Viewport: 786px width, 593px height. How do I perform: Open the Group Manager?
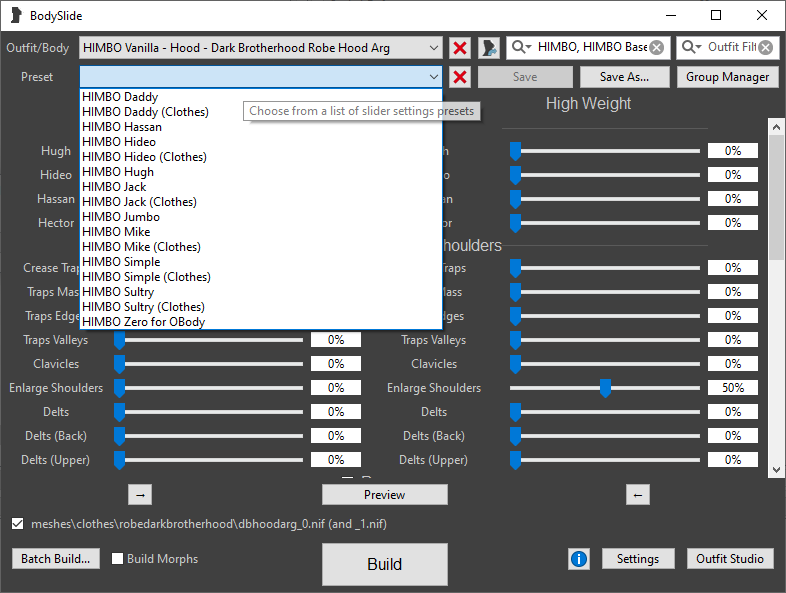click(727, 77)
